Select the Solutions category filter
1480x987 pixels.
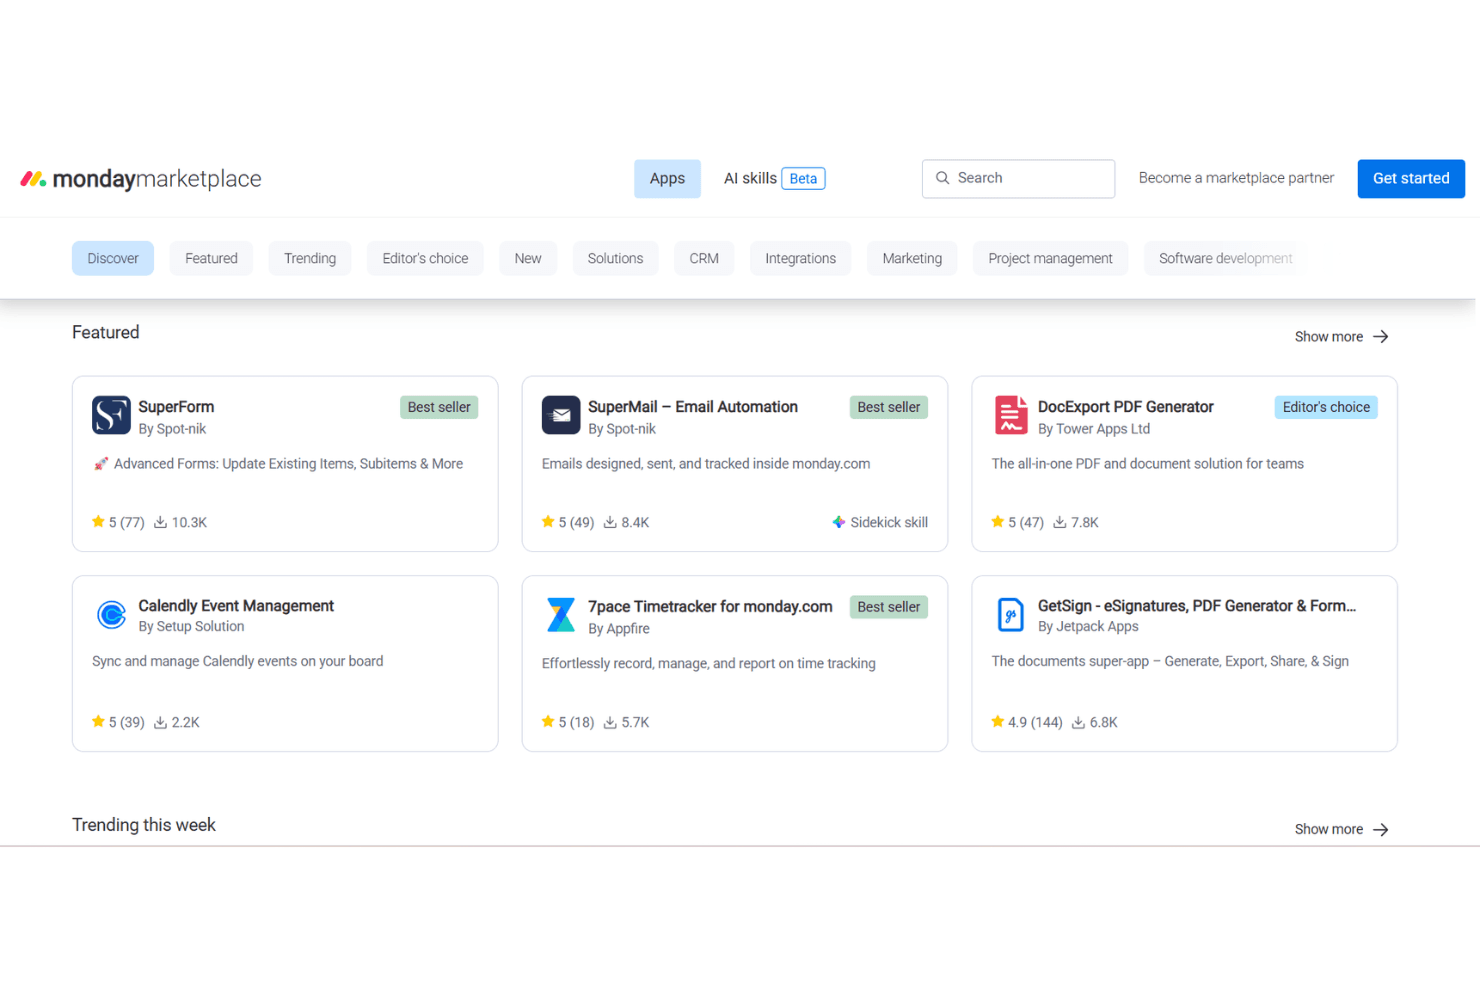pos(615,258)
